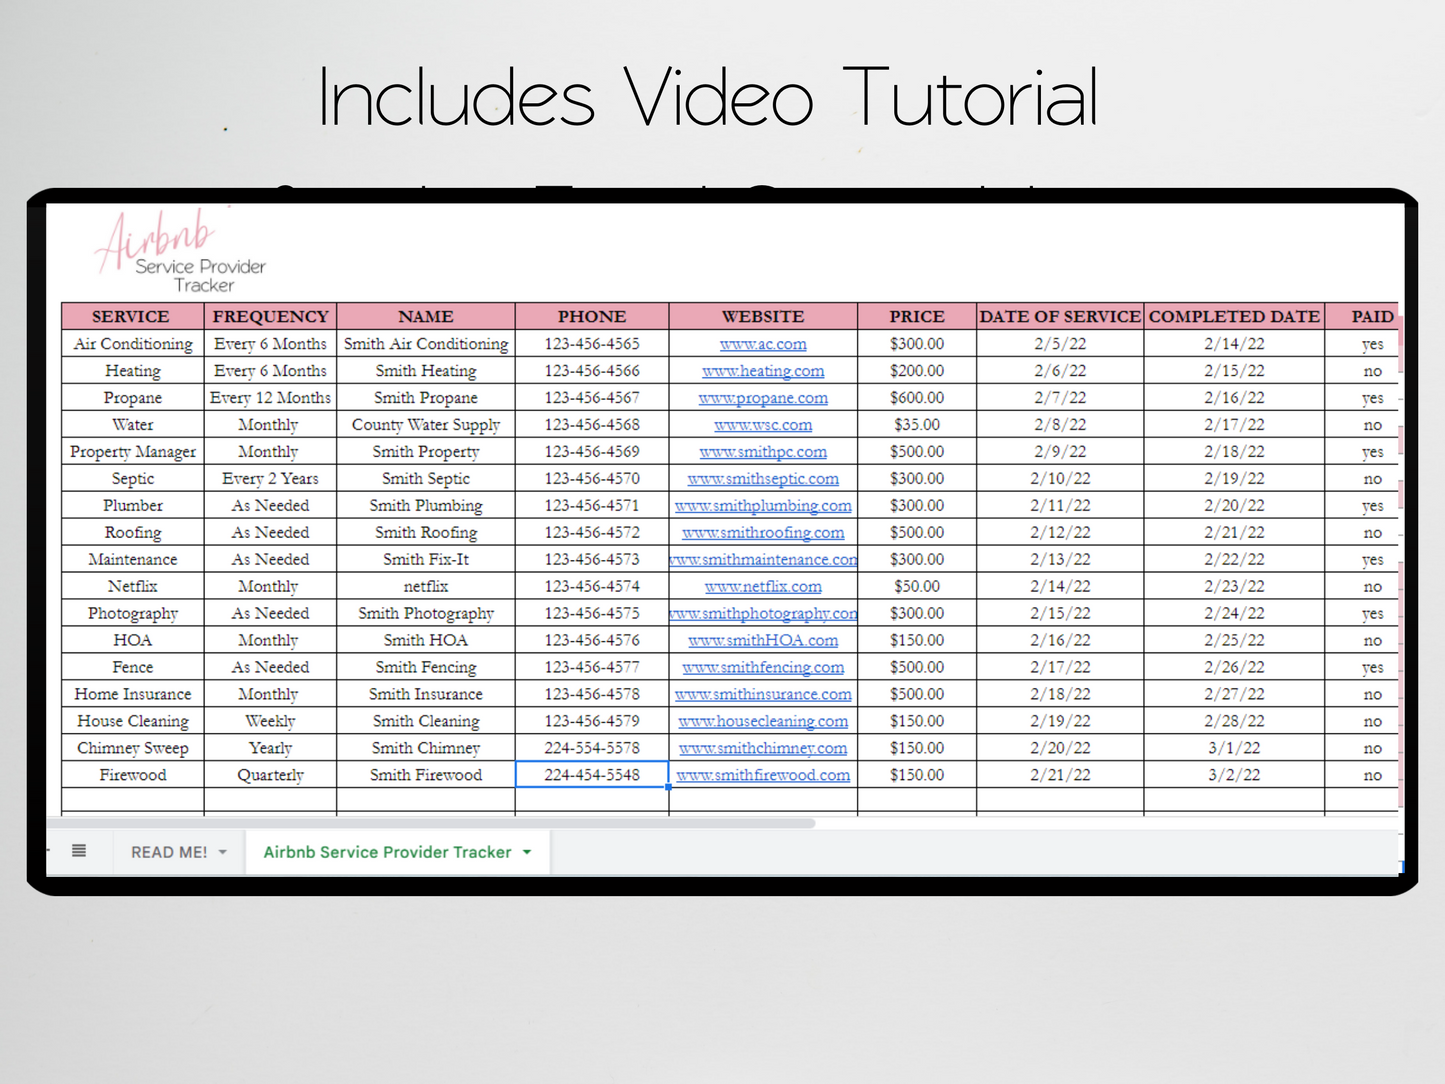This screenshot has width=1445, height=1084.
Task: Switch to the READ ME! sheet tab
Action: point(168,852)
